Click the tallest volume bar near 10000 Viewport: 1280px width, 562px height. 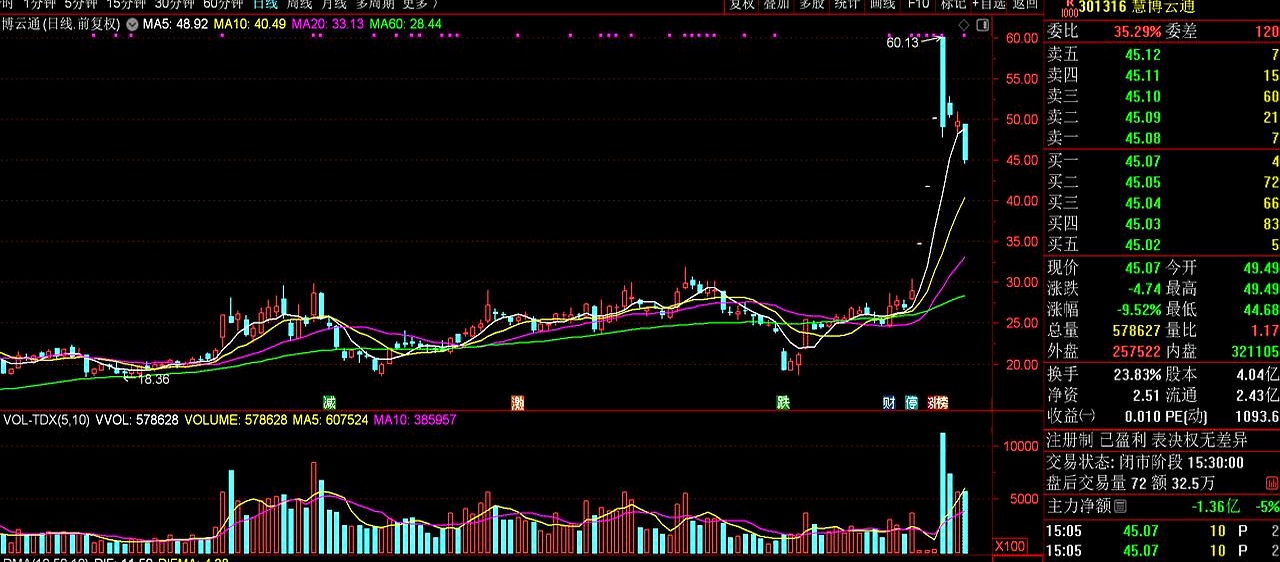point(942,493)
